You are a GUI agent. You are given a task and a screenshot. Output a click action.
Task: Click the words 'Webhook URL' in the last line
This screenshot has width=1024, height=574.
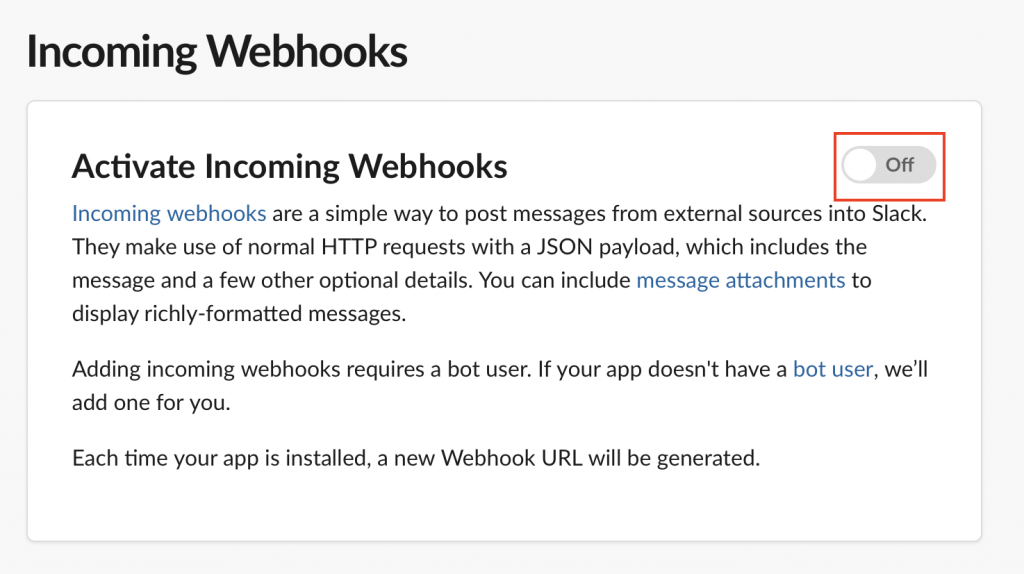pos(506,459)
